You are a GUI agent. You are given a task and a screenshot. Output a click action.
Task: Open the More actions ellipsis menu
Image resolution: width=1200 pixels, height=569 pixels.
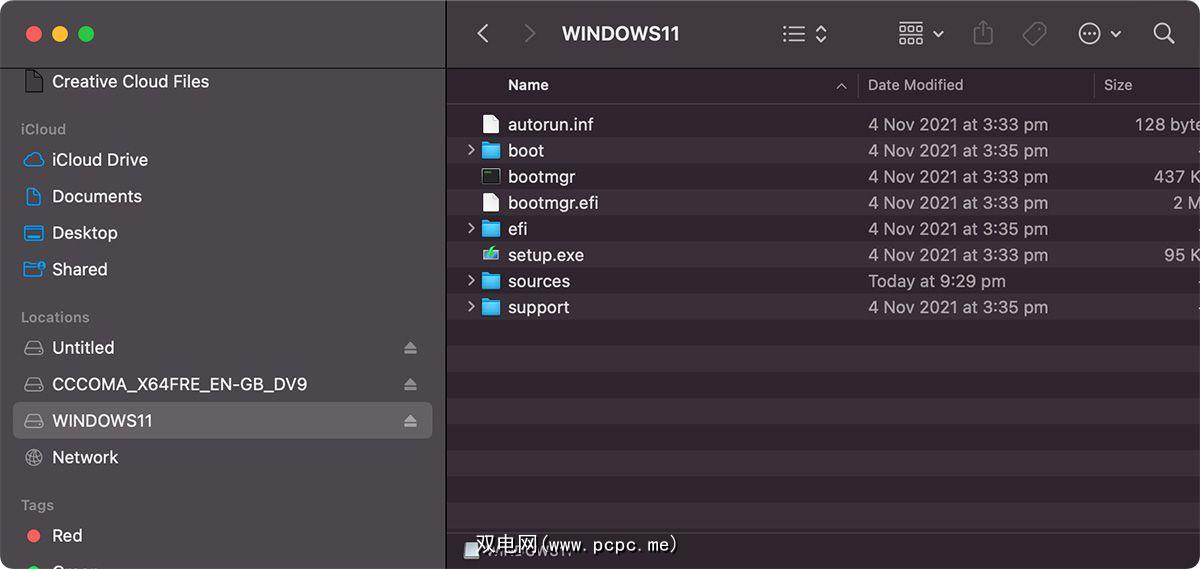click(1099, 34)
